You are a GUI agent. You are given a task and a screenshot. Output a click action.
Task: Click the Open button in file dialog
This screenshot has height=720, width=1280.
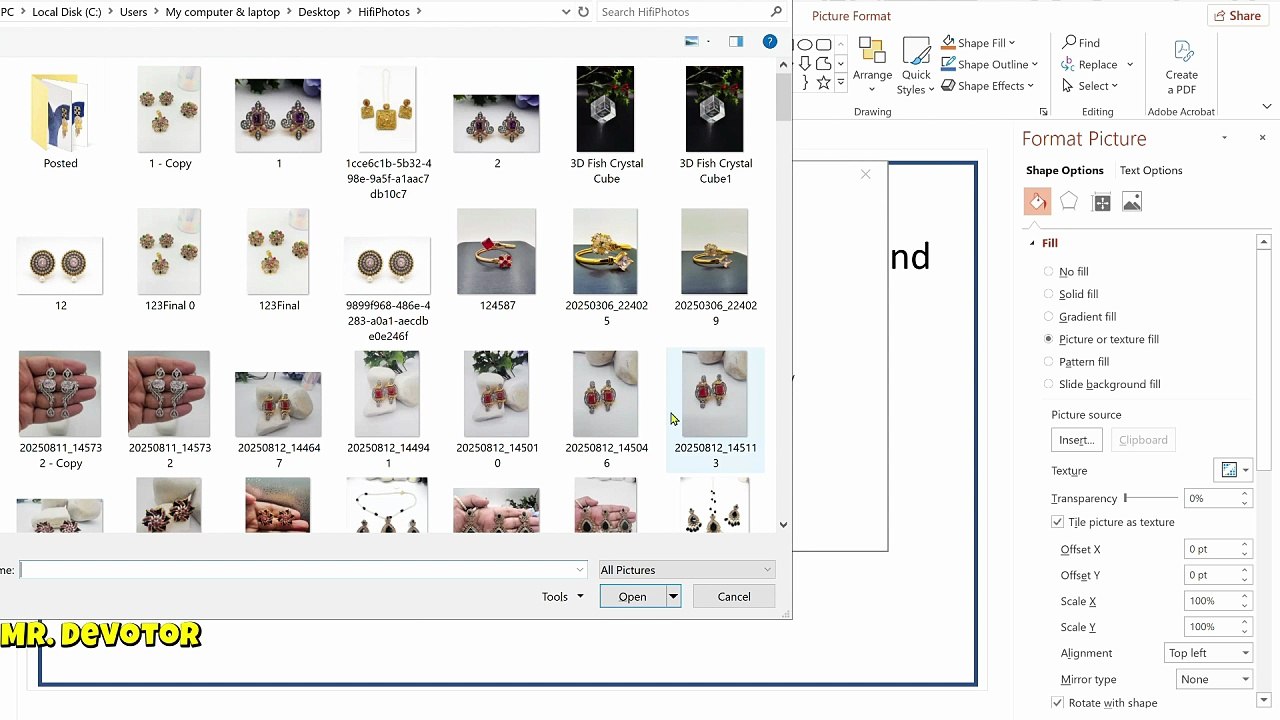[633, 597]
